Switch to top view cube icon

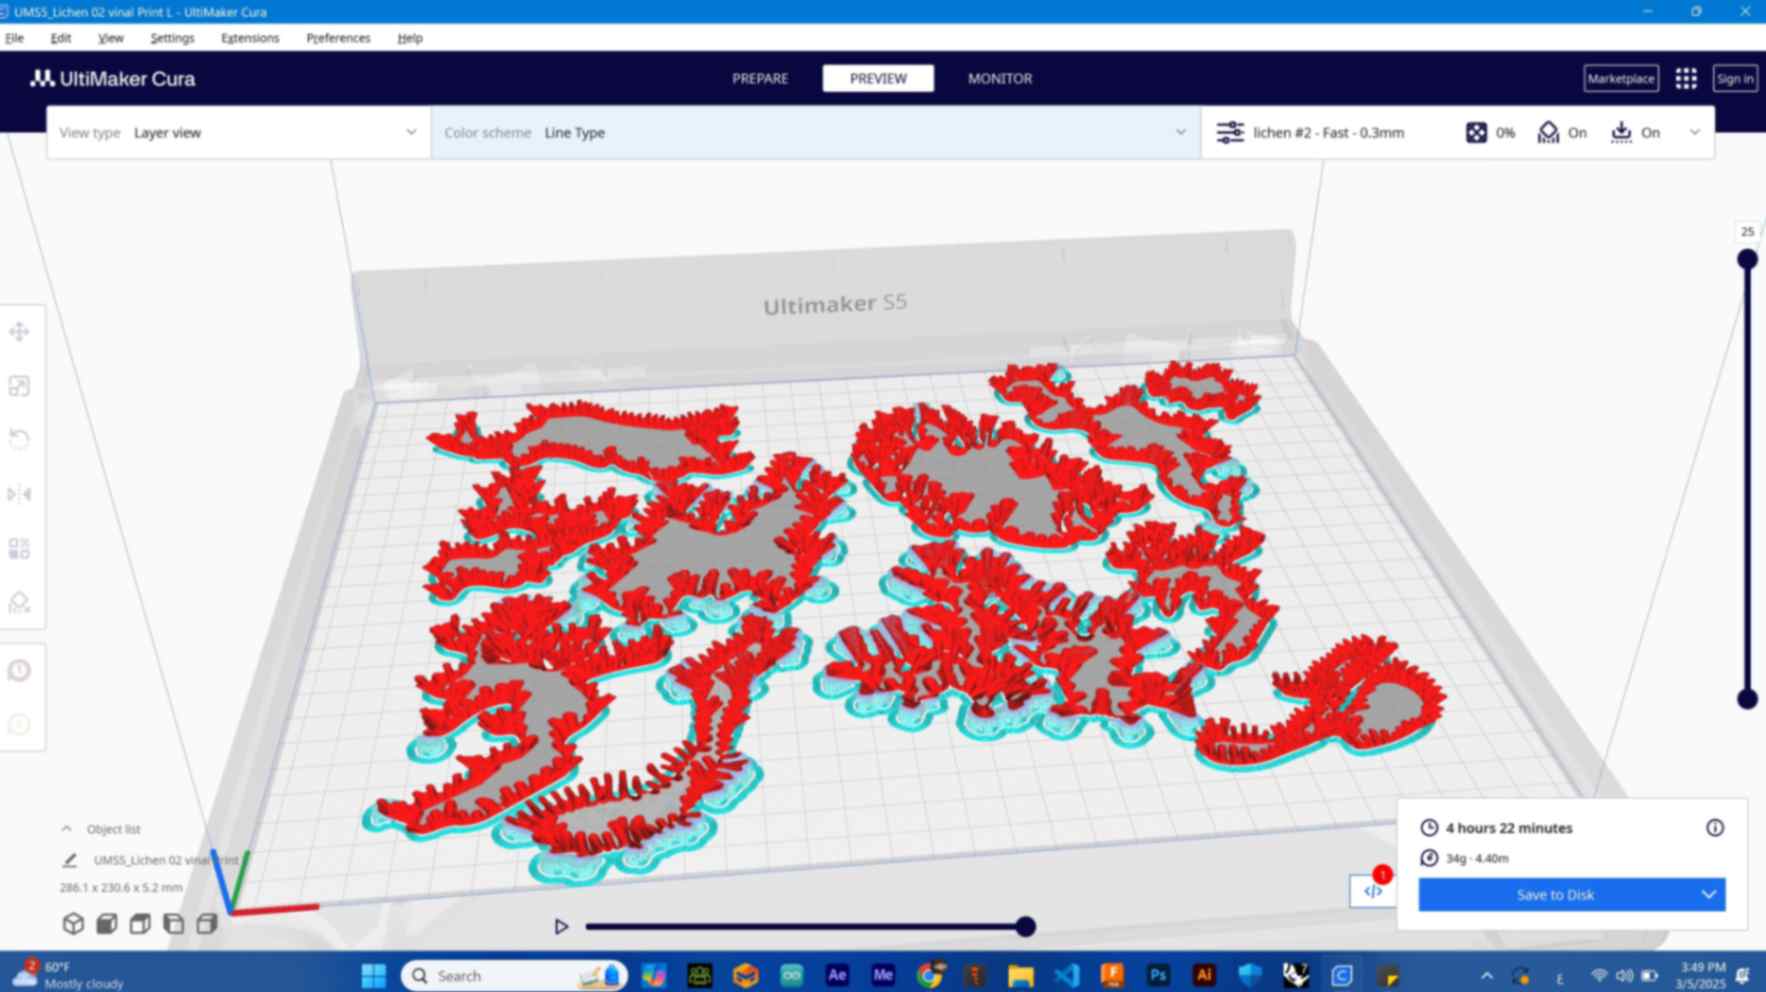pos(140,923)
